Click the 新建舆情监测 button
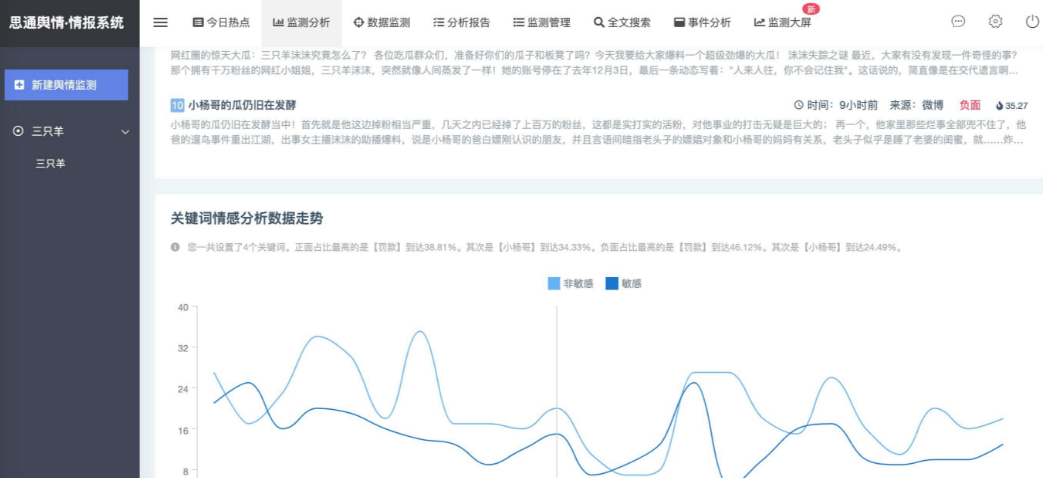The width and height of the screenshot is (1043, 478). click(x=66, y=85)
